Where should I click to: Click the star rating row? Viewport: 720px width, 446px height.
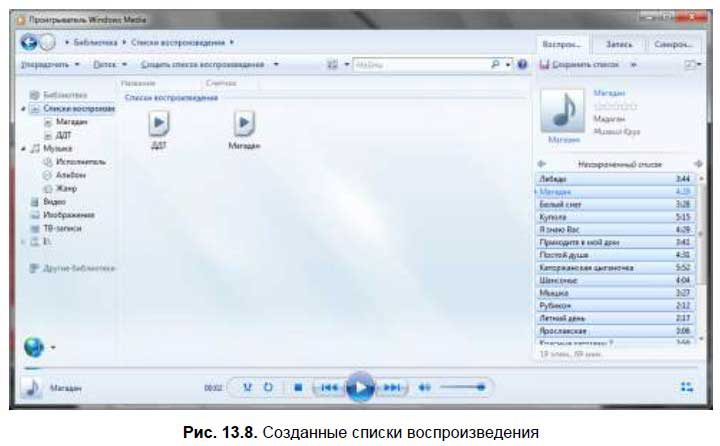coord(615,106)
